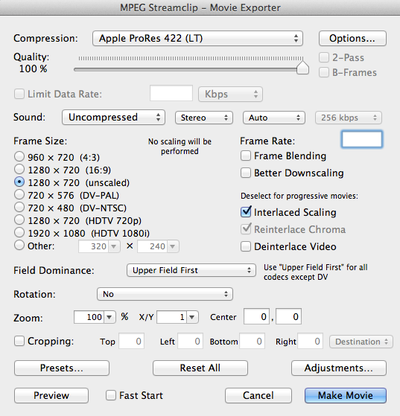
Task: Click the Options... button
Action: [353, 38]
